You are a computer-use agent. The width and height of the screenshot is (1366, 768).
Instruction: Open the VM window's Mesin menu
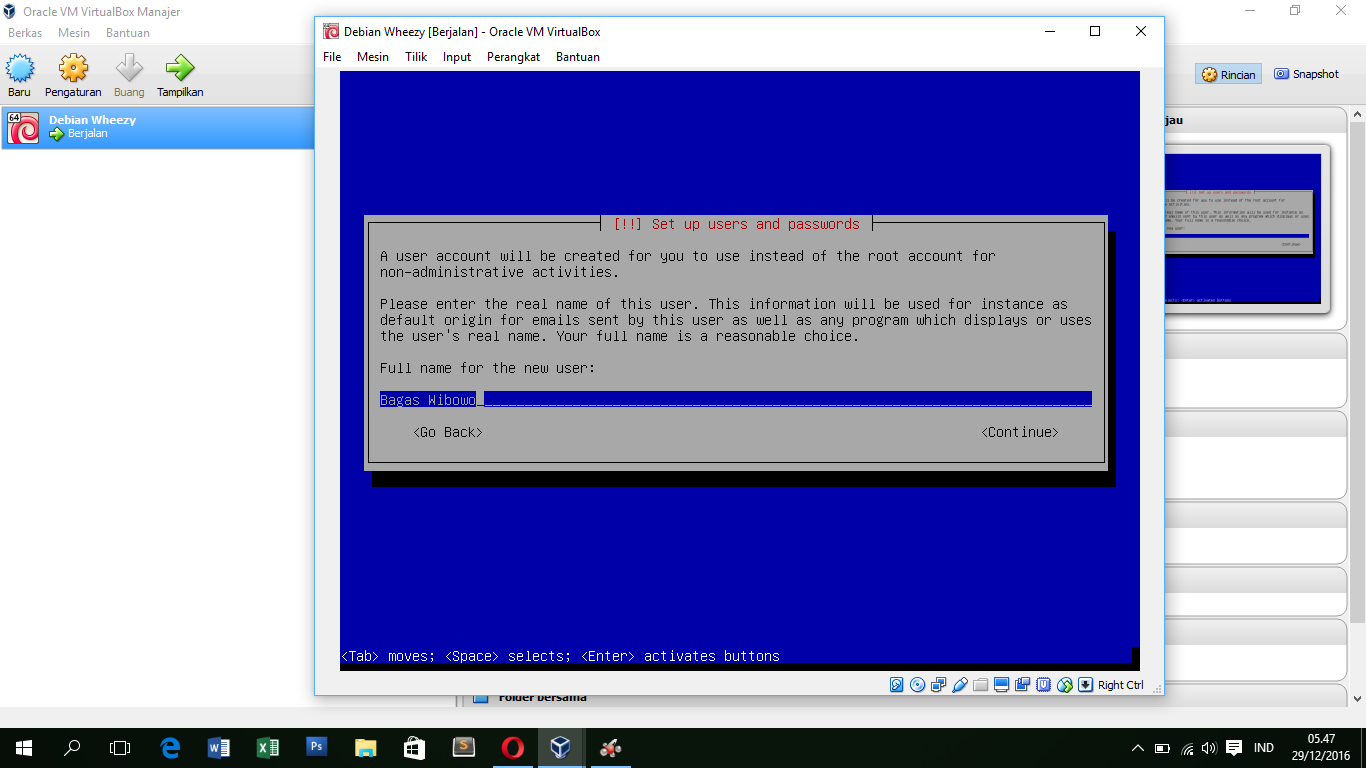pyautogui.click(x=373, y=57)
